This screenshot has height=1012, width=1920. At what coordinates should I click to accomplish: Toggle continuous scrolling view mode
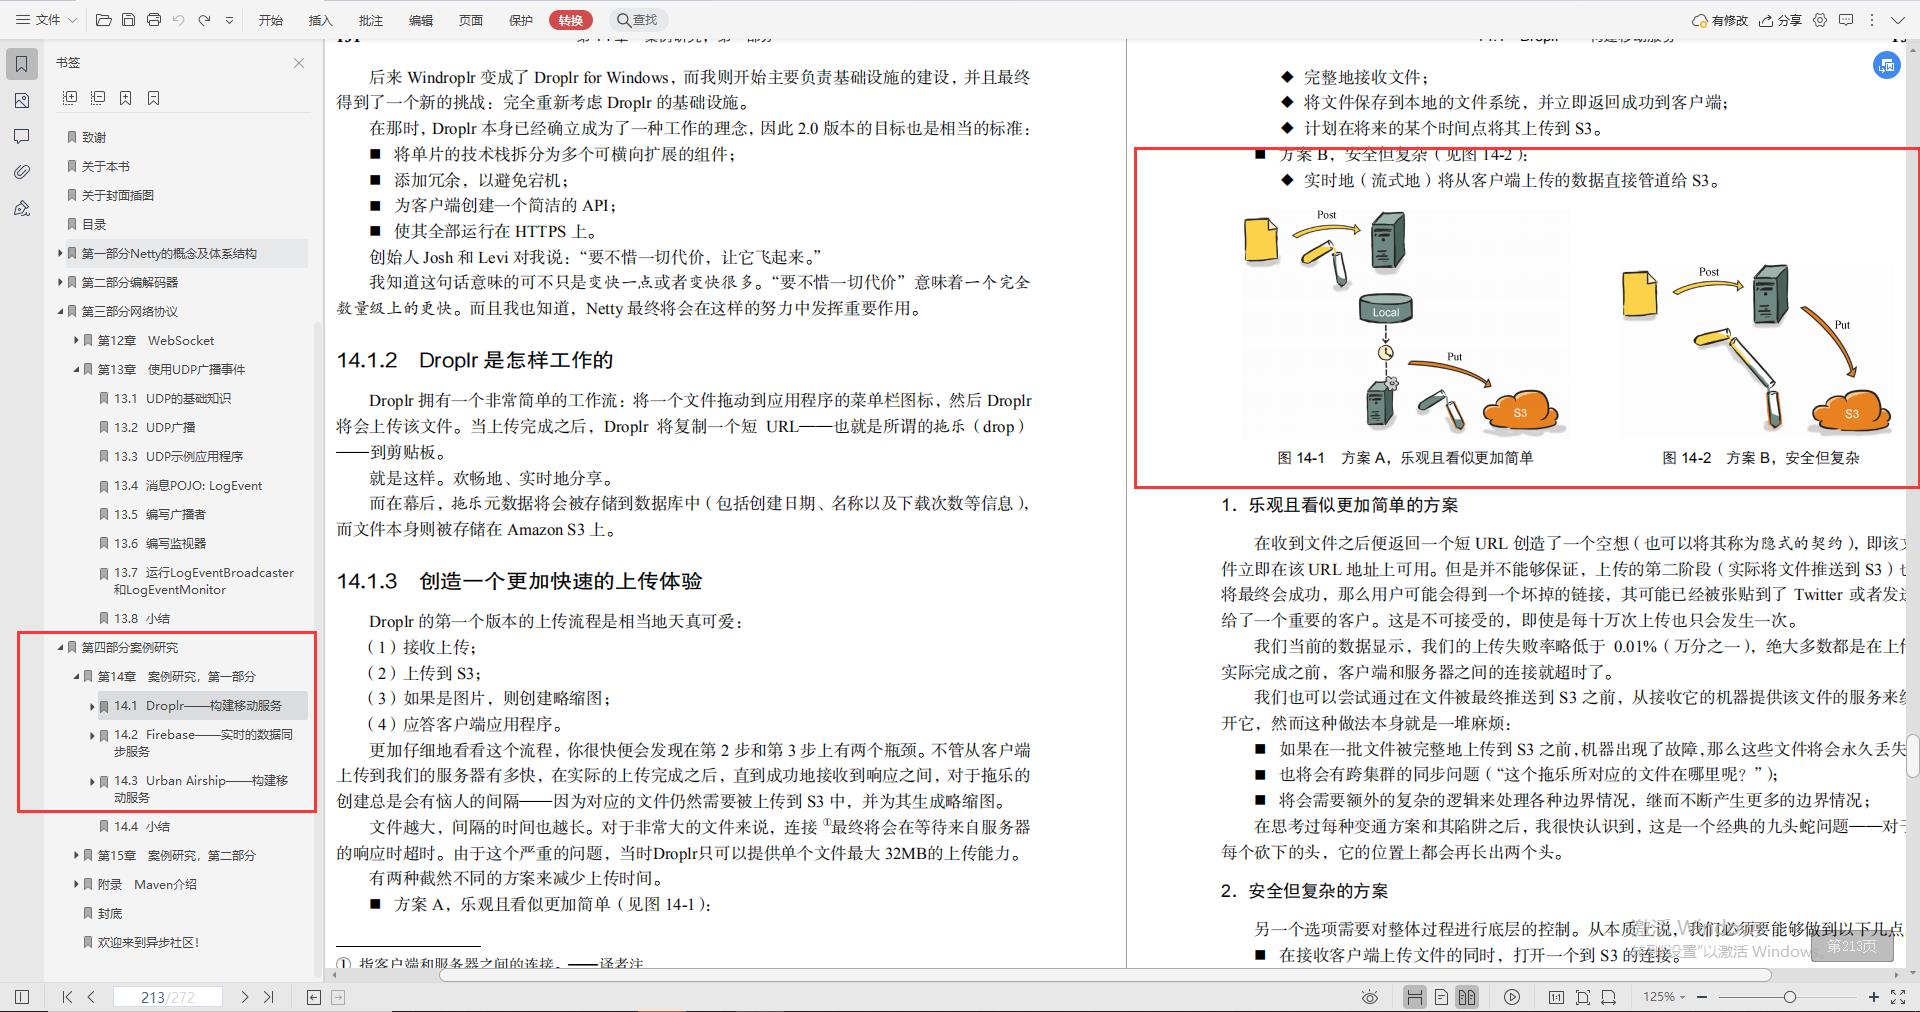point(1415,997)
